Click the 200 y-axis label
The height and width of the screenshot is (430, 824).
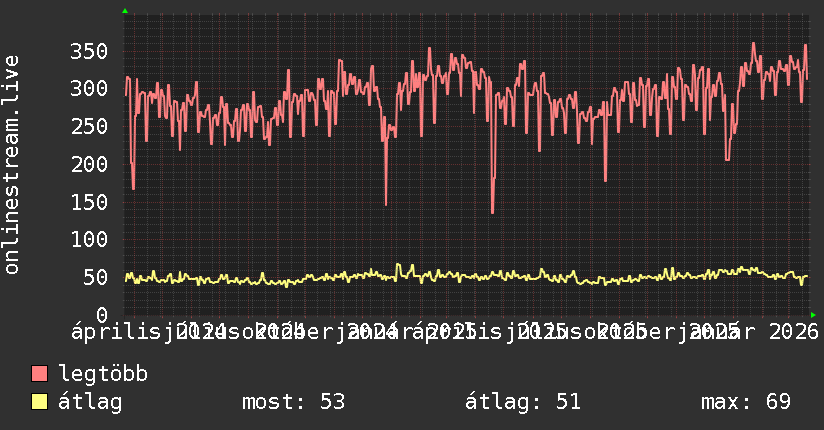pyautogui.click(x=89, y=164)
